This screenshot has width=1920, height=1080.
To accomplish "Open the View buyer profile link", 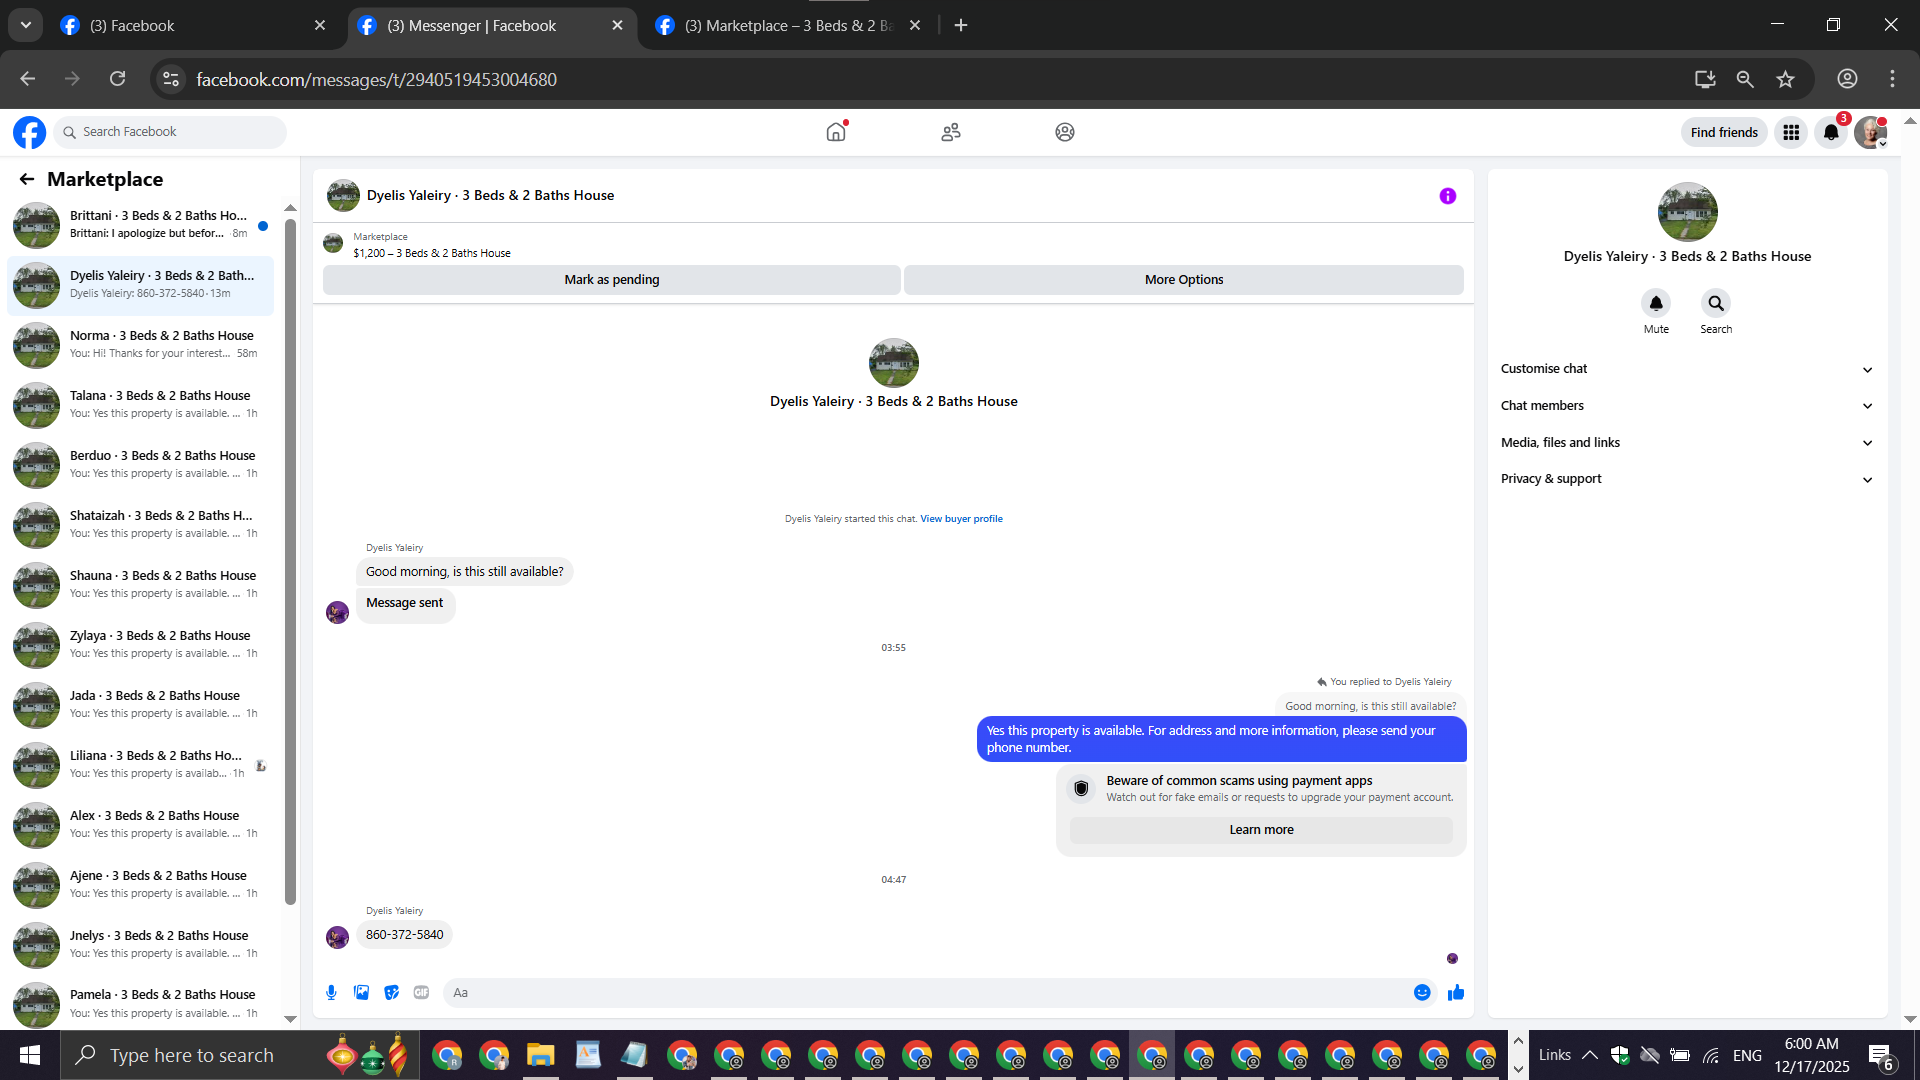I will coord(961,519).
